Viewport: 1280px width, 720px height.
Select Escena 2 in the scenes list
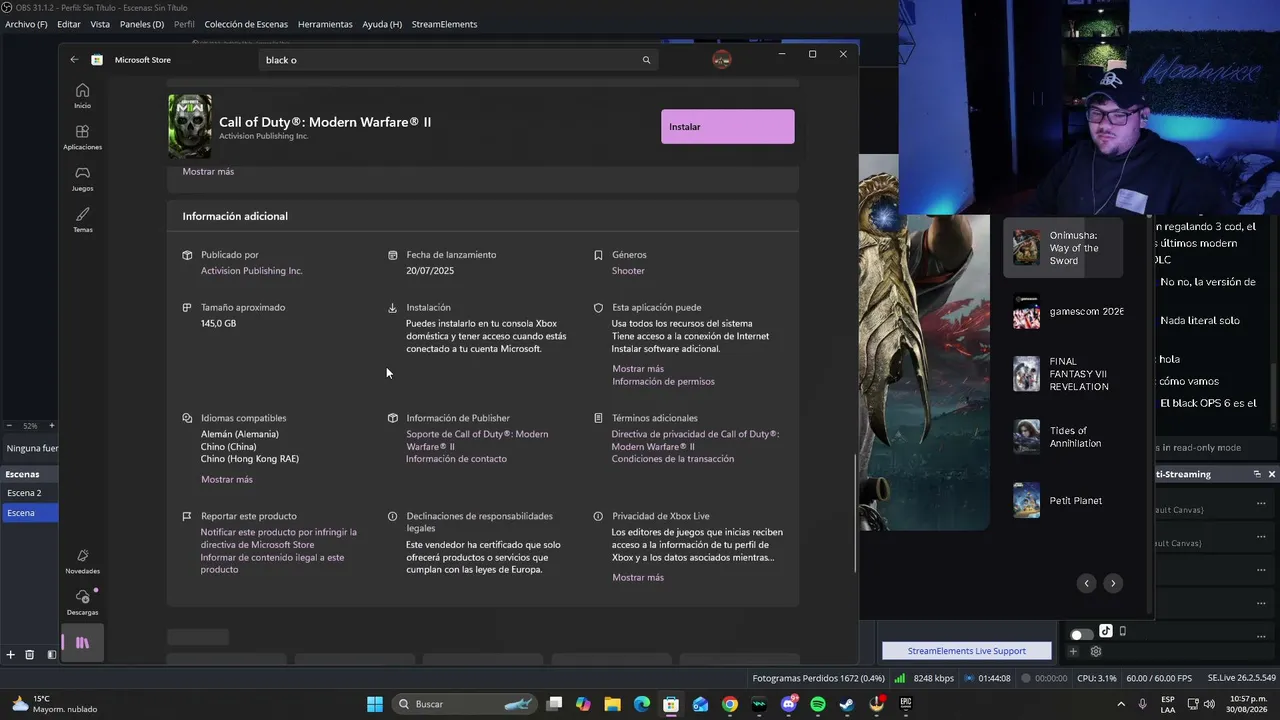coord(29,493)
